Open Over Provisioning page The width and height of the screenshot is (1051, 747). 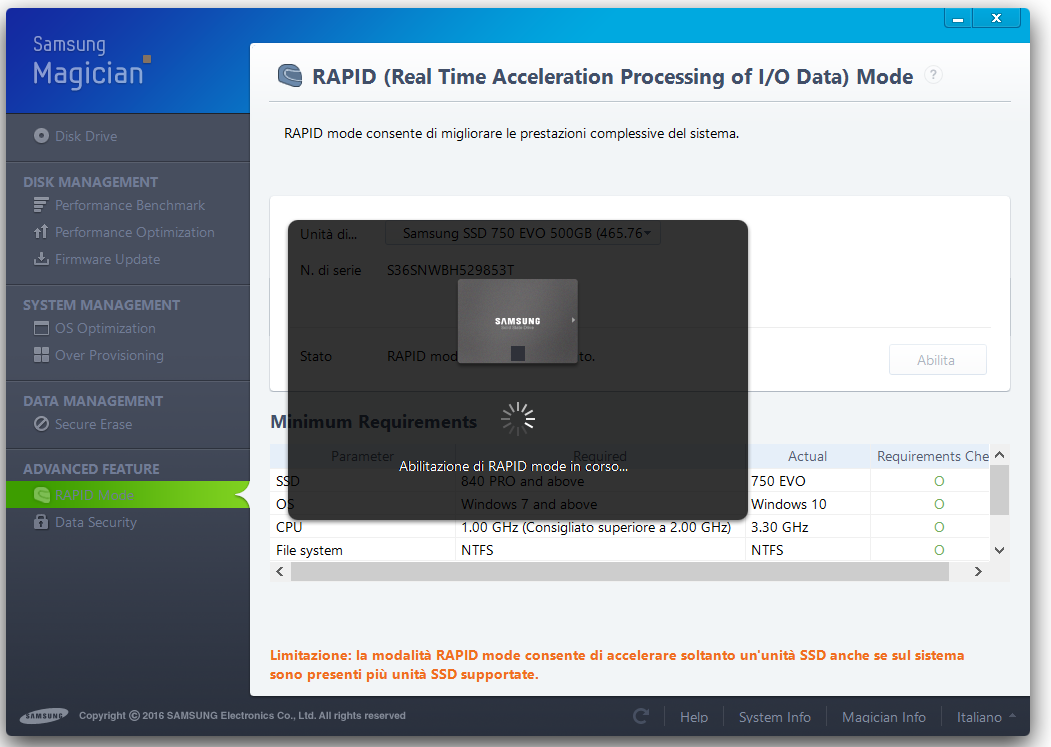pyautogui.click(x=109, y=355)
